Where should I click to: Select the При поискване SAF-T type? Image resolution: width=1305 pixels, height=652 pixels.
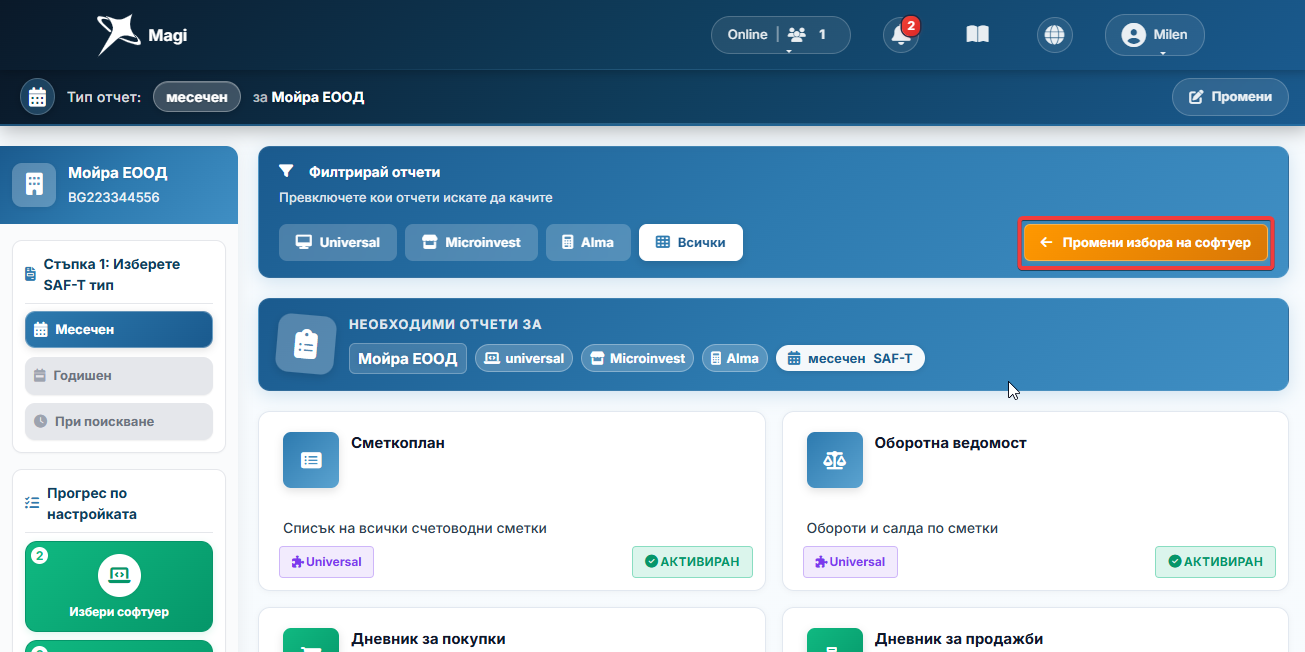pos(119,421)
